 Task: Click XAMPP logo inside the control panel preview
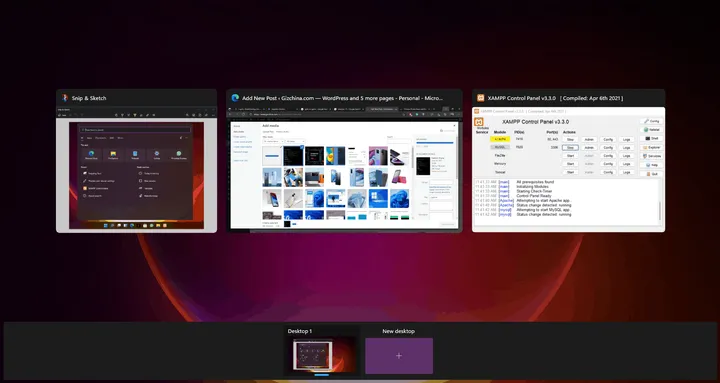(480, 122)
